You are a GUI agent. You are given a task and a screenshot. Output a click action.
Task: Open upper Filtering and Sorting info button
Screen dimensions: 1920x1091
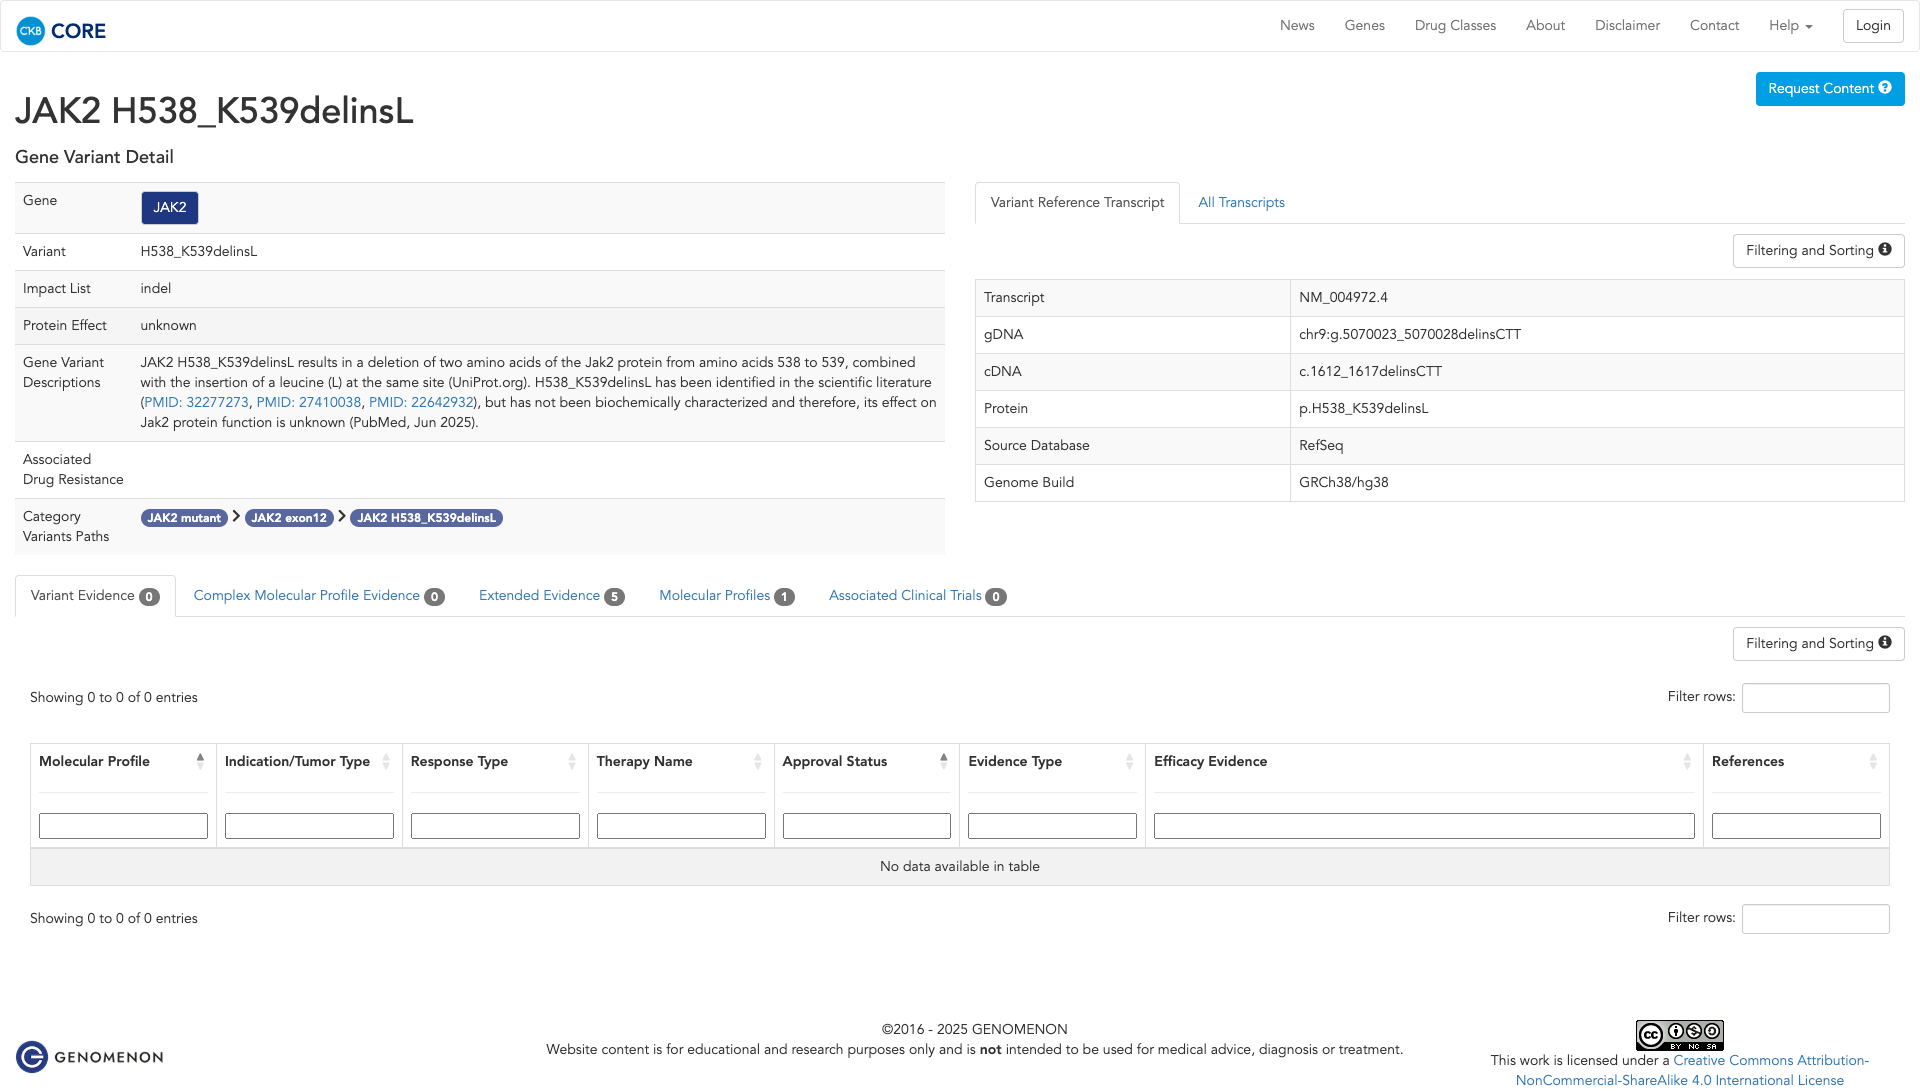point(1818,251)
